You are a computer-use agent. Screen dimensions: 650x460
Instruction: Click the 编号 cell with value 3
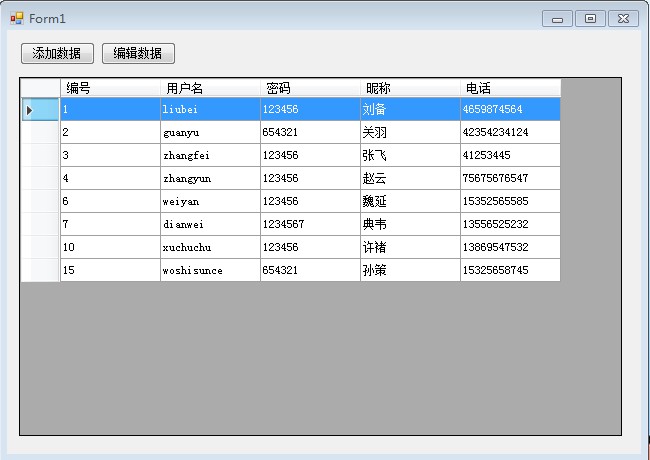pos(110,155)
